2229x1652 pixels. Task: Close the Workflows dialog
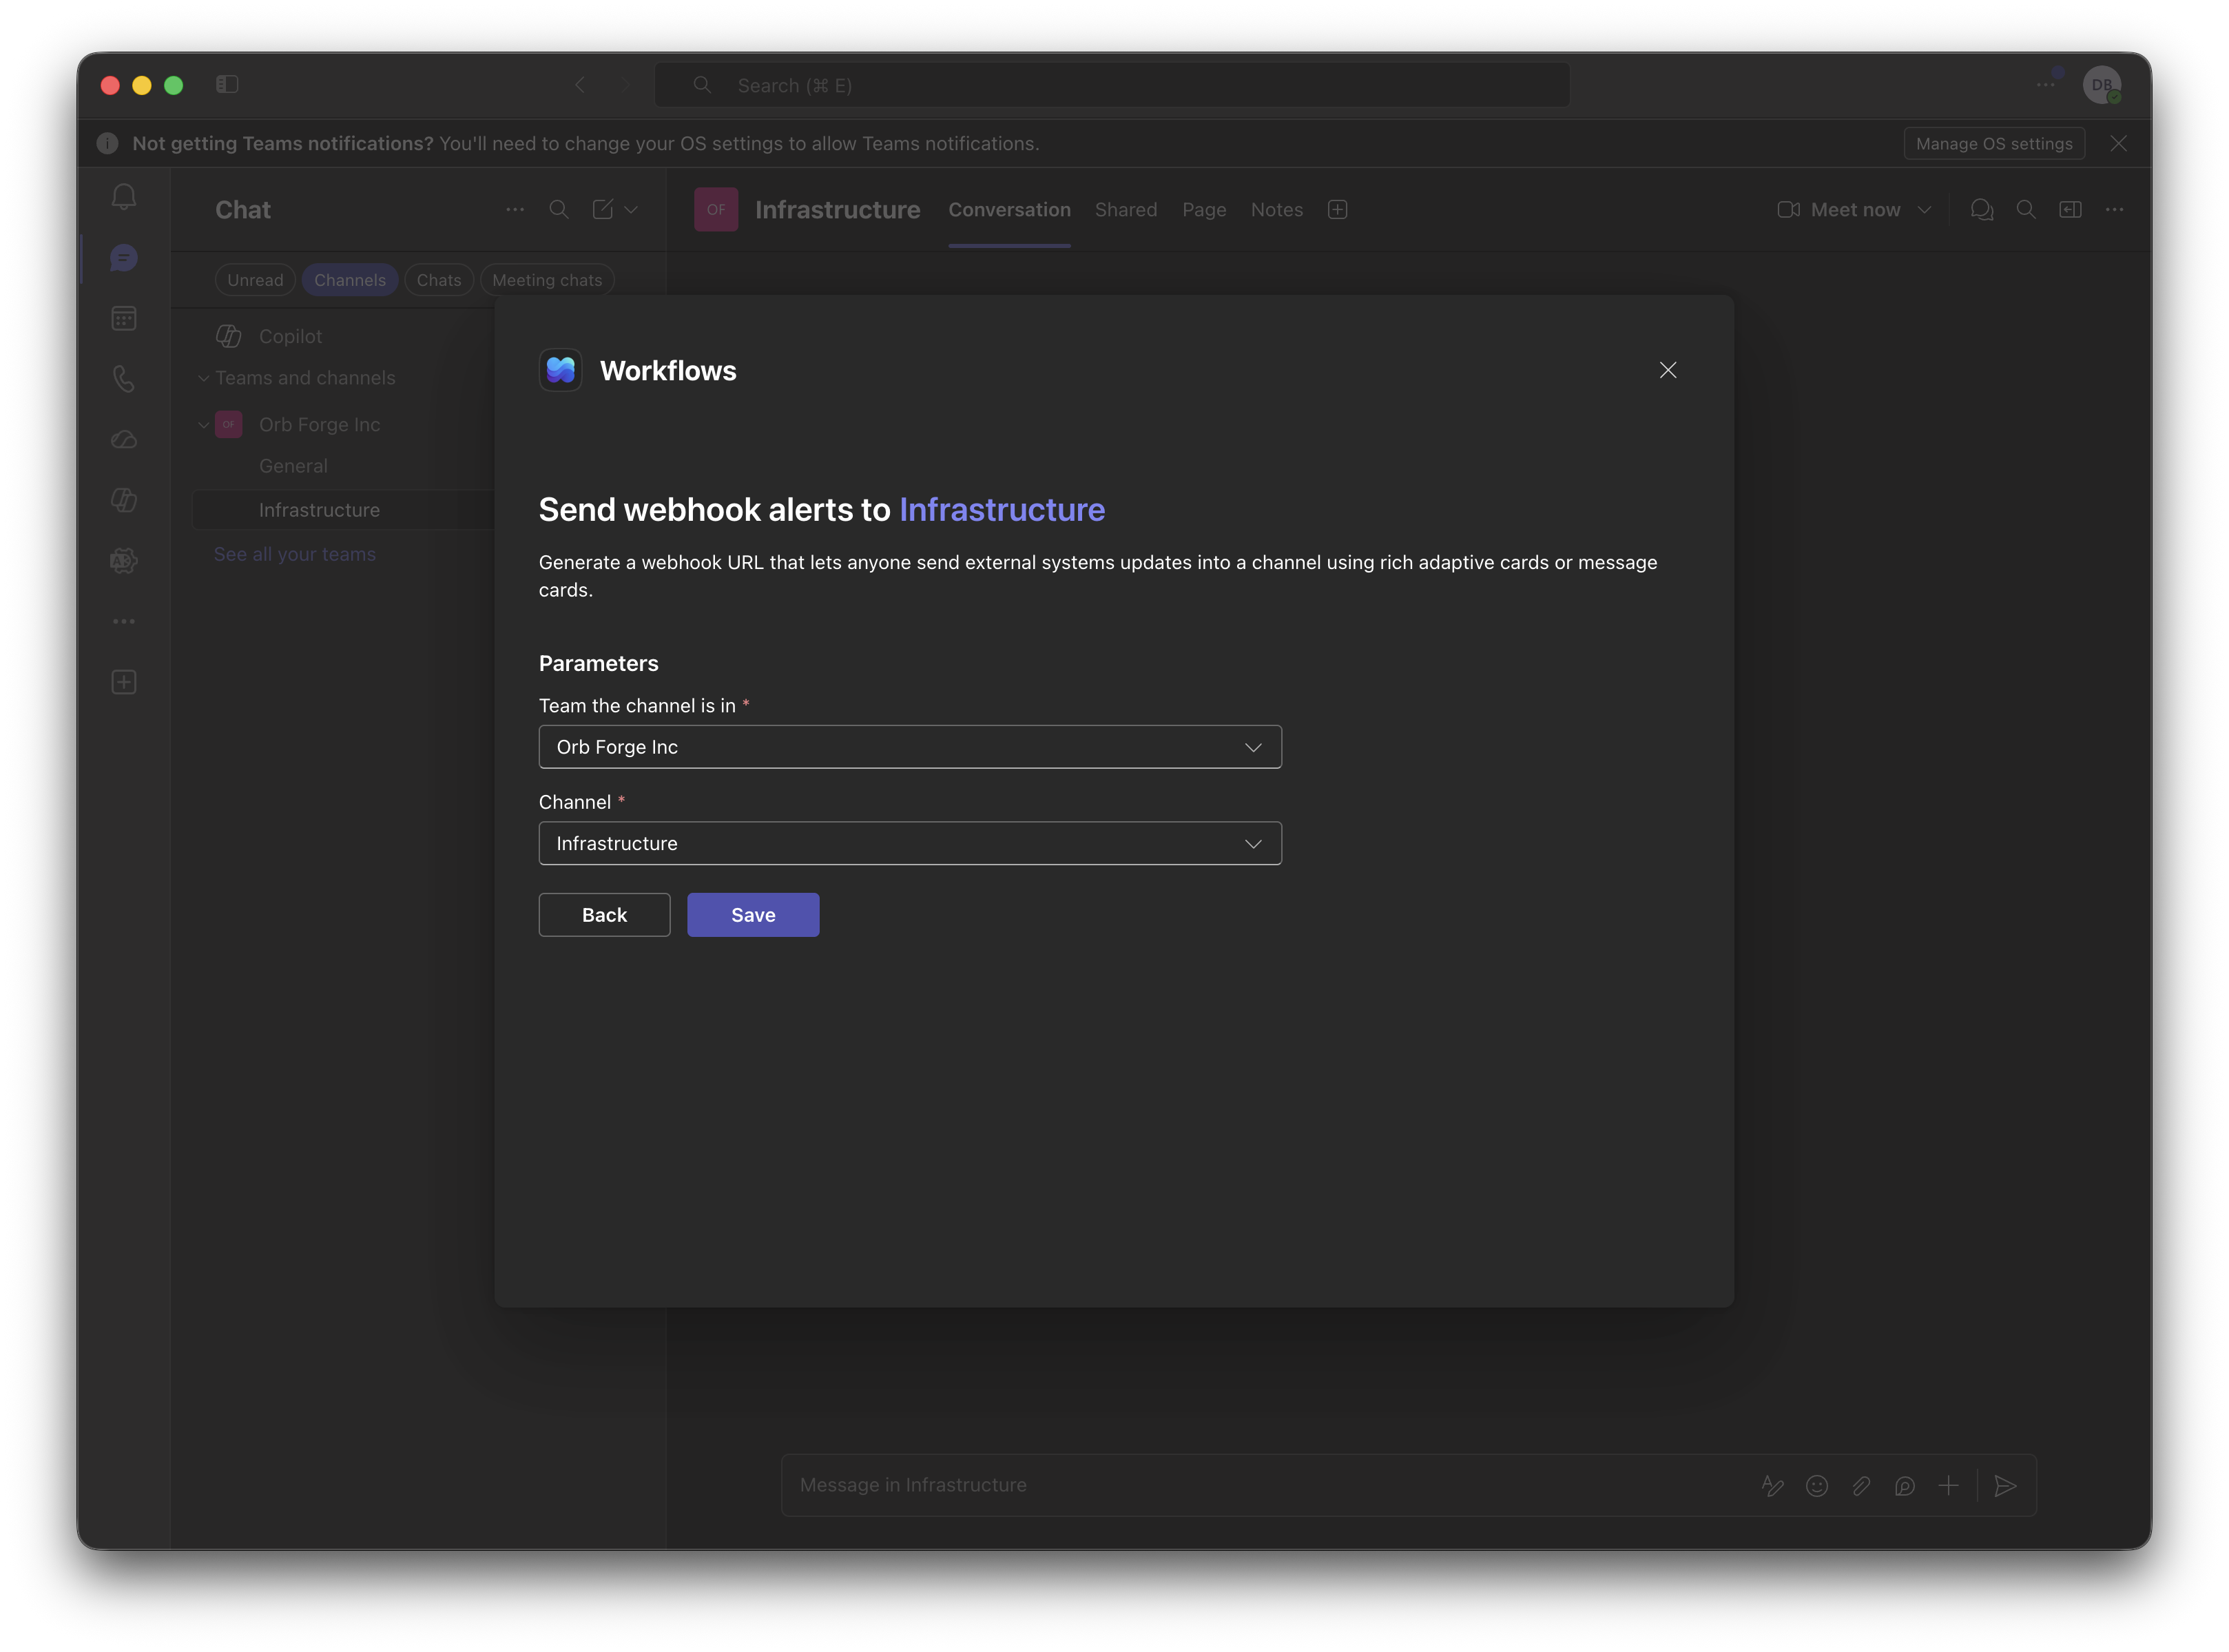[1668, 370]
